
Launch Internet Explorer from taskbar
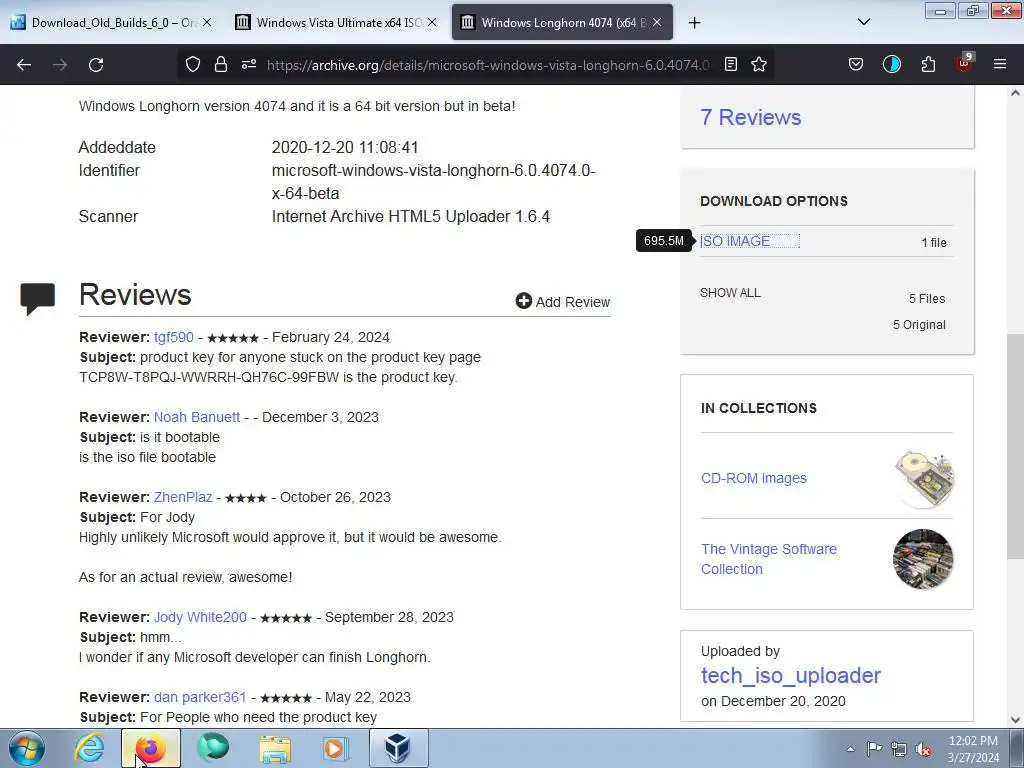(x=89, y=748)
